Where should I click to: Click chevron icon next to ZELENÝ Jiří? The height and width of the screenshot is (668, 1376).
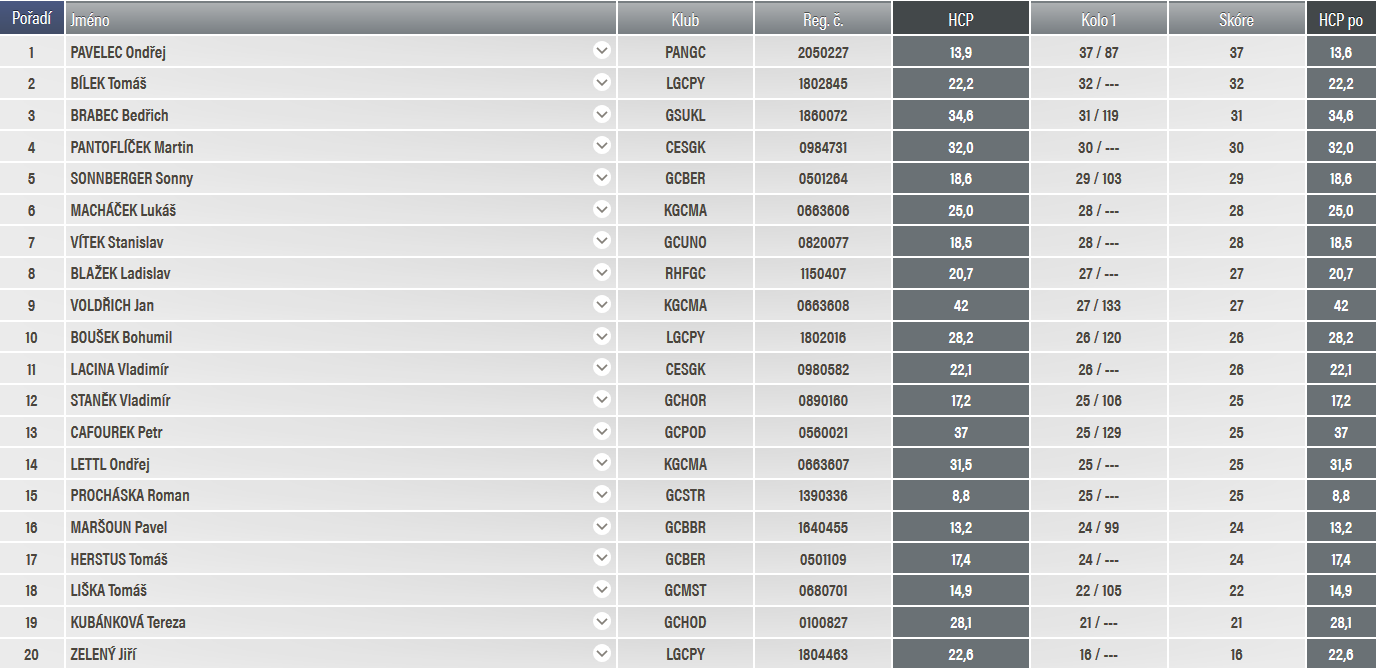click(x=601, y=653)
